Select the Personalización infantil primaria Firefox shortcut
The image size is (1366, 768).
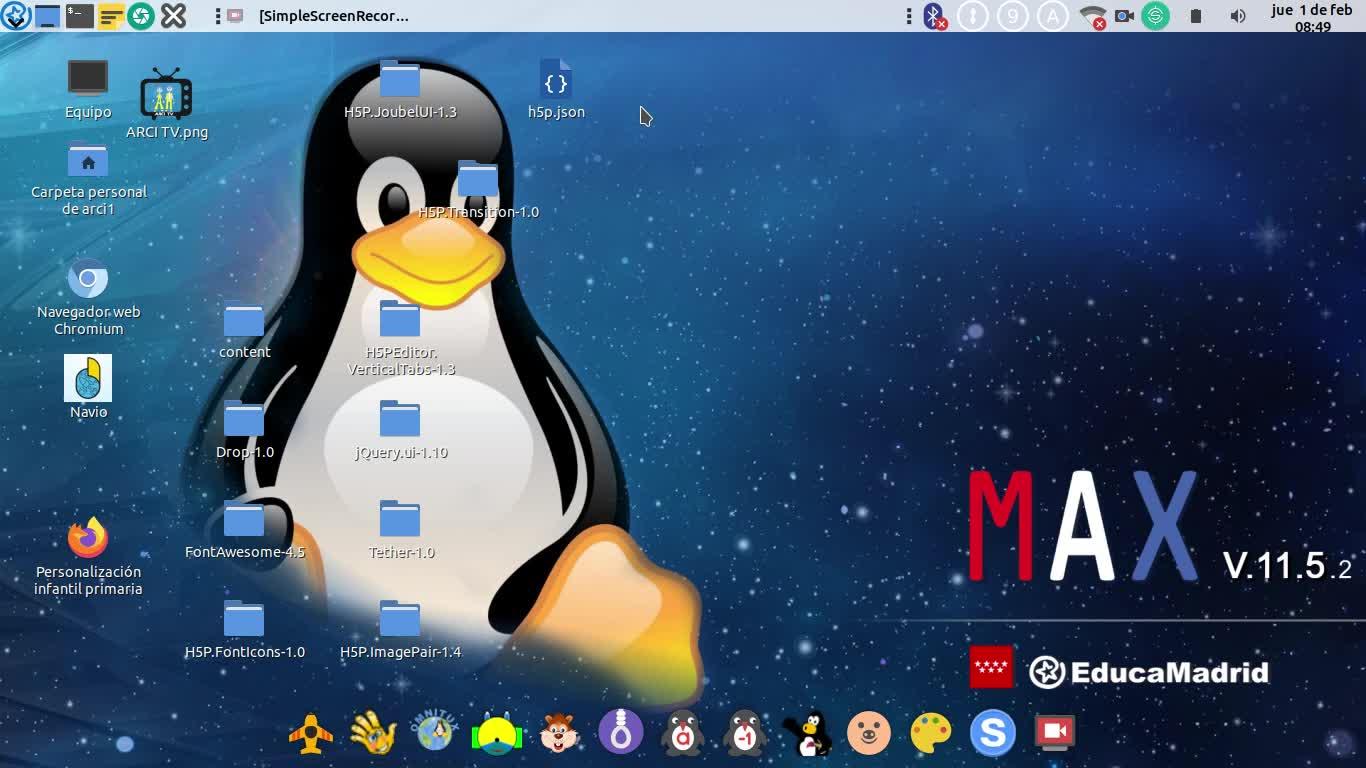(x=88, y=556)
